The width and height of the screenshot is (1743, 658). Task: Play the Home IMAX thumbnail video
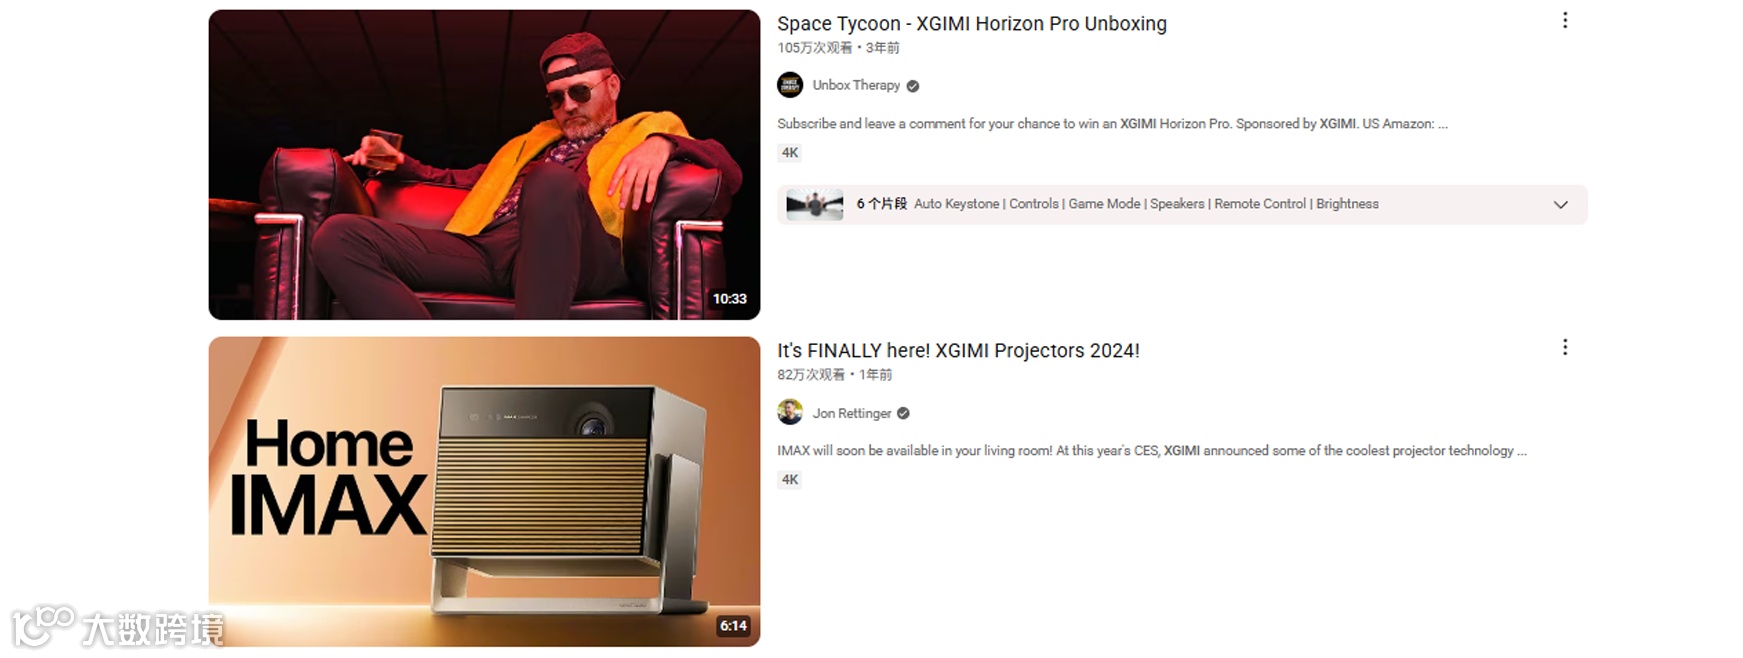(x=484, y=491)
